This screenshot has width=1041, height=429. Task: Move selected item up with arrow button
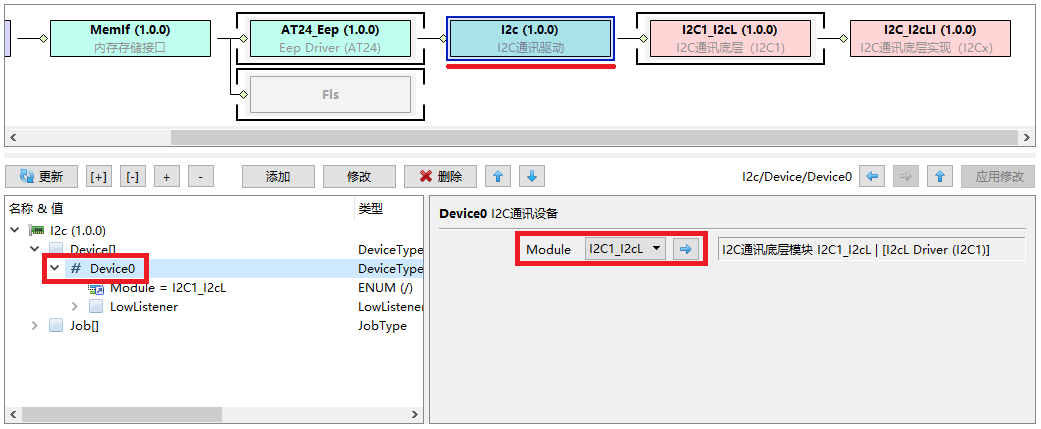[x=498, y=177]
